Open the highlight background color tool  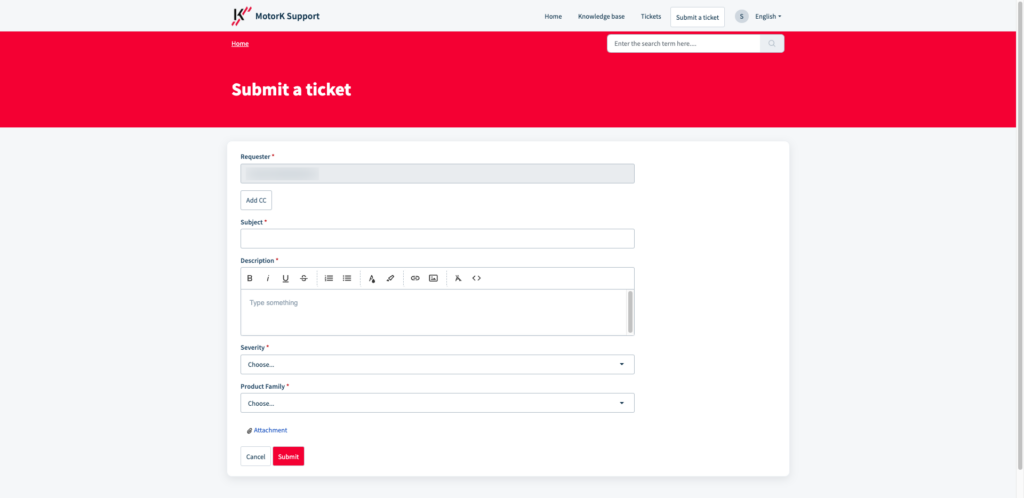point(391,278)
